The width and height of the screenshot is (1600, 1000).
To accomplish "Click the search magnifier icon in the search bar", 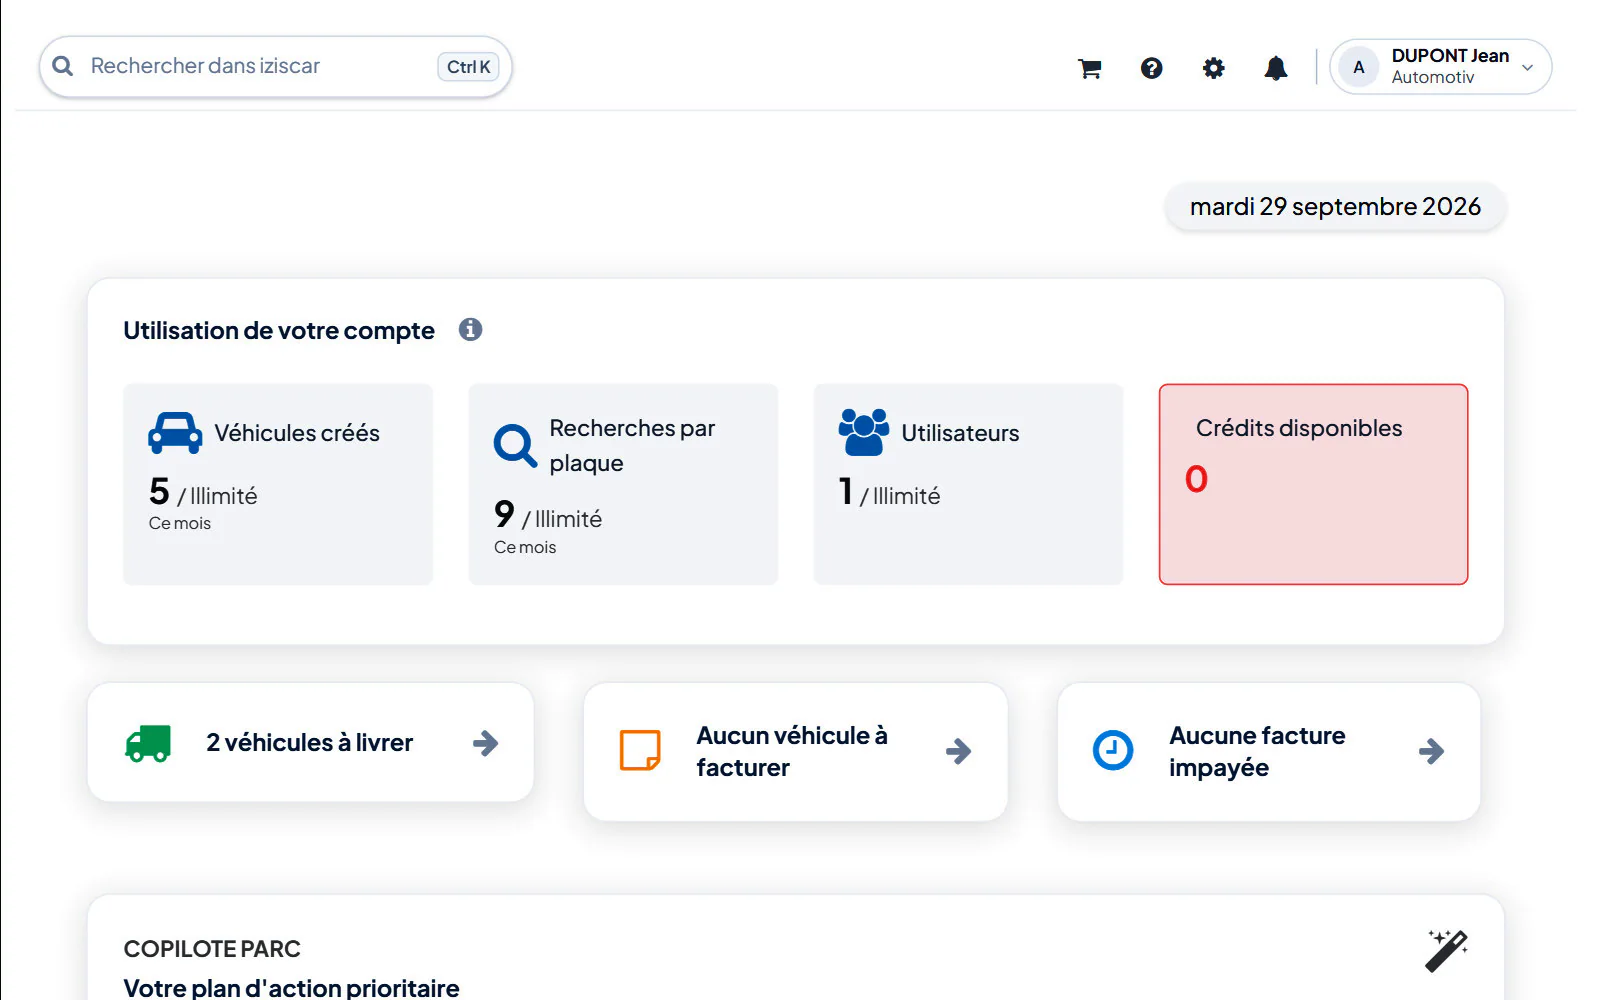I will 63,66.
